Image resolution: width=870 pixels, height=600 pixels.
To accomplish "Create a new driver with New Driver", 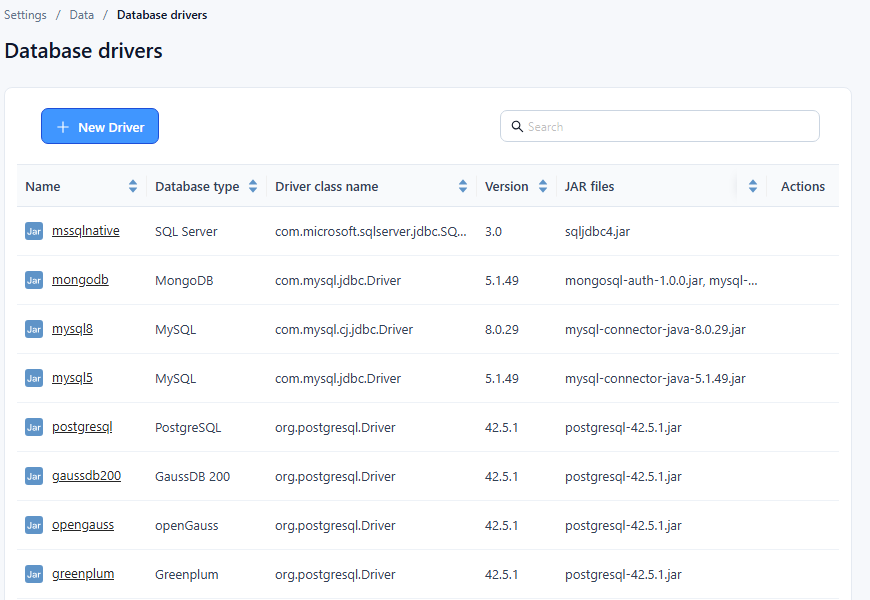I will point(100,126).
